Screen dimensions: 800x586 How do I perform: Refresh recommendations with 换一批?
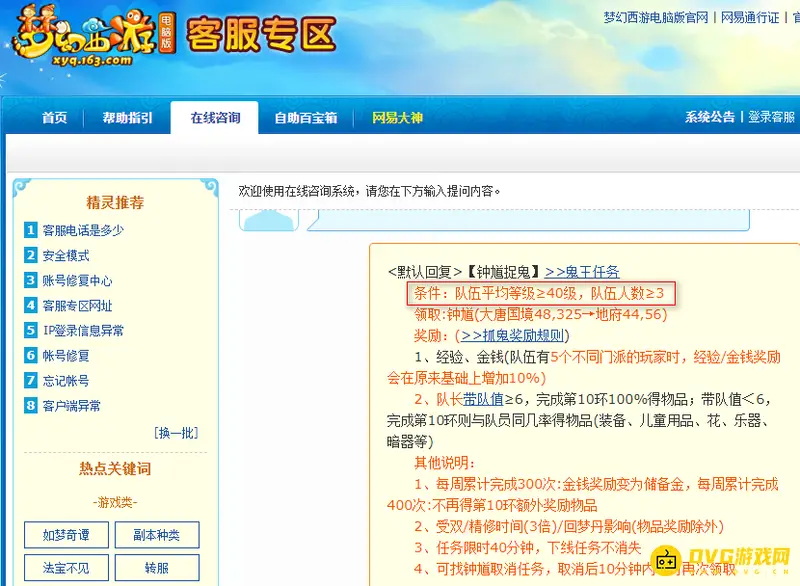coord(176,433)
